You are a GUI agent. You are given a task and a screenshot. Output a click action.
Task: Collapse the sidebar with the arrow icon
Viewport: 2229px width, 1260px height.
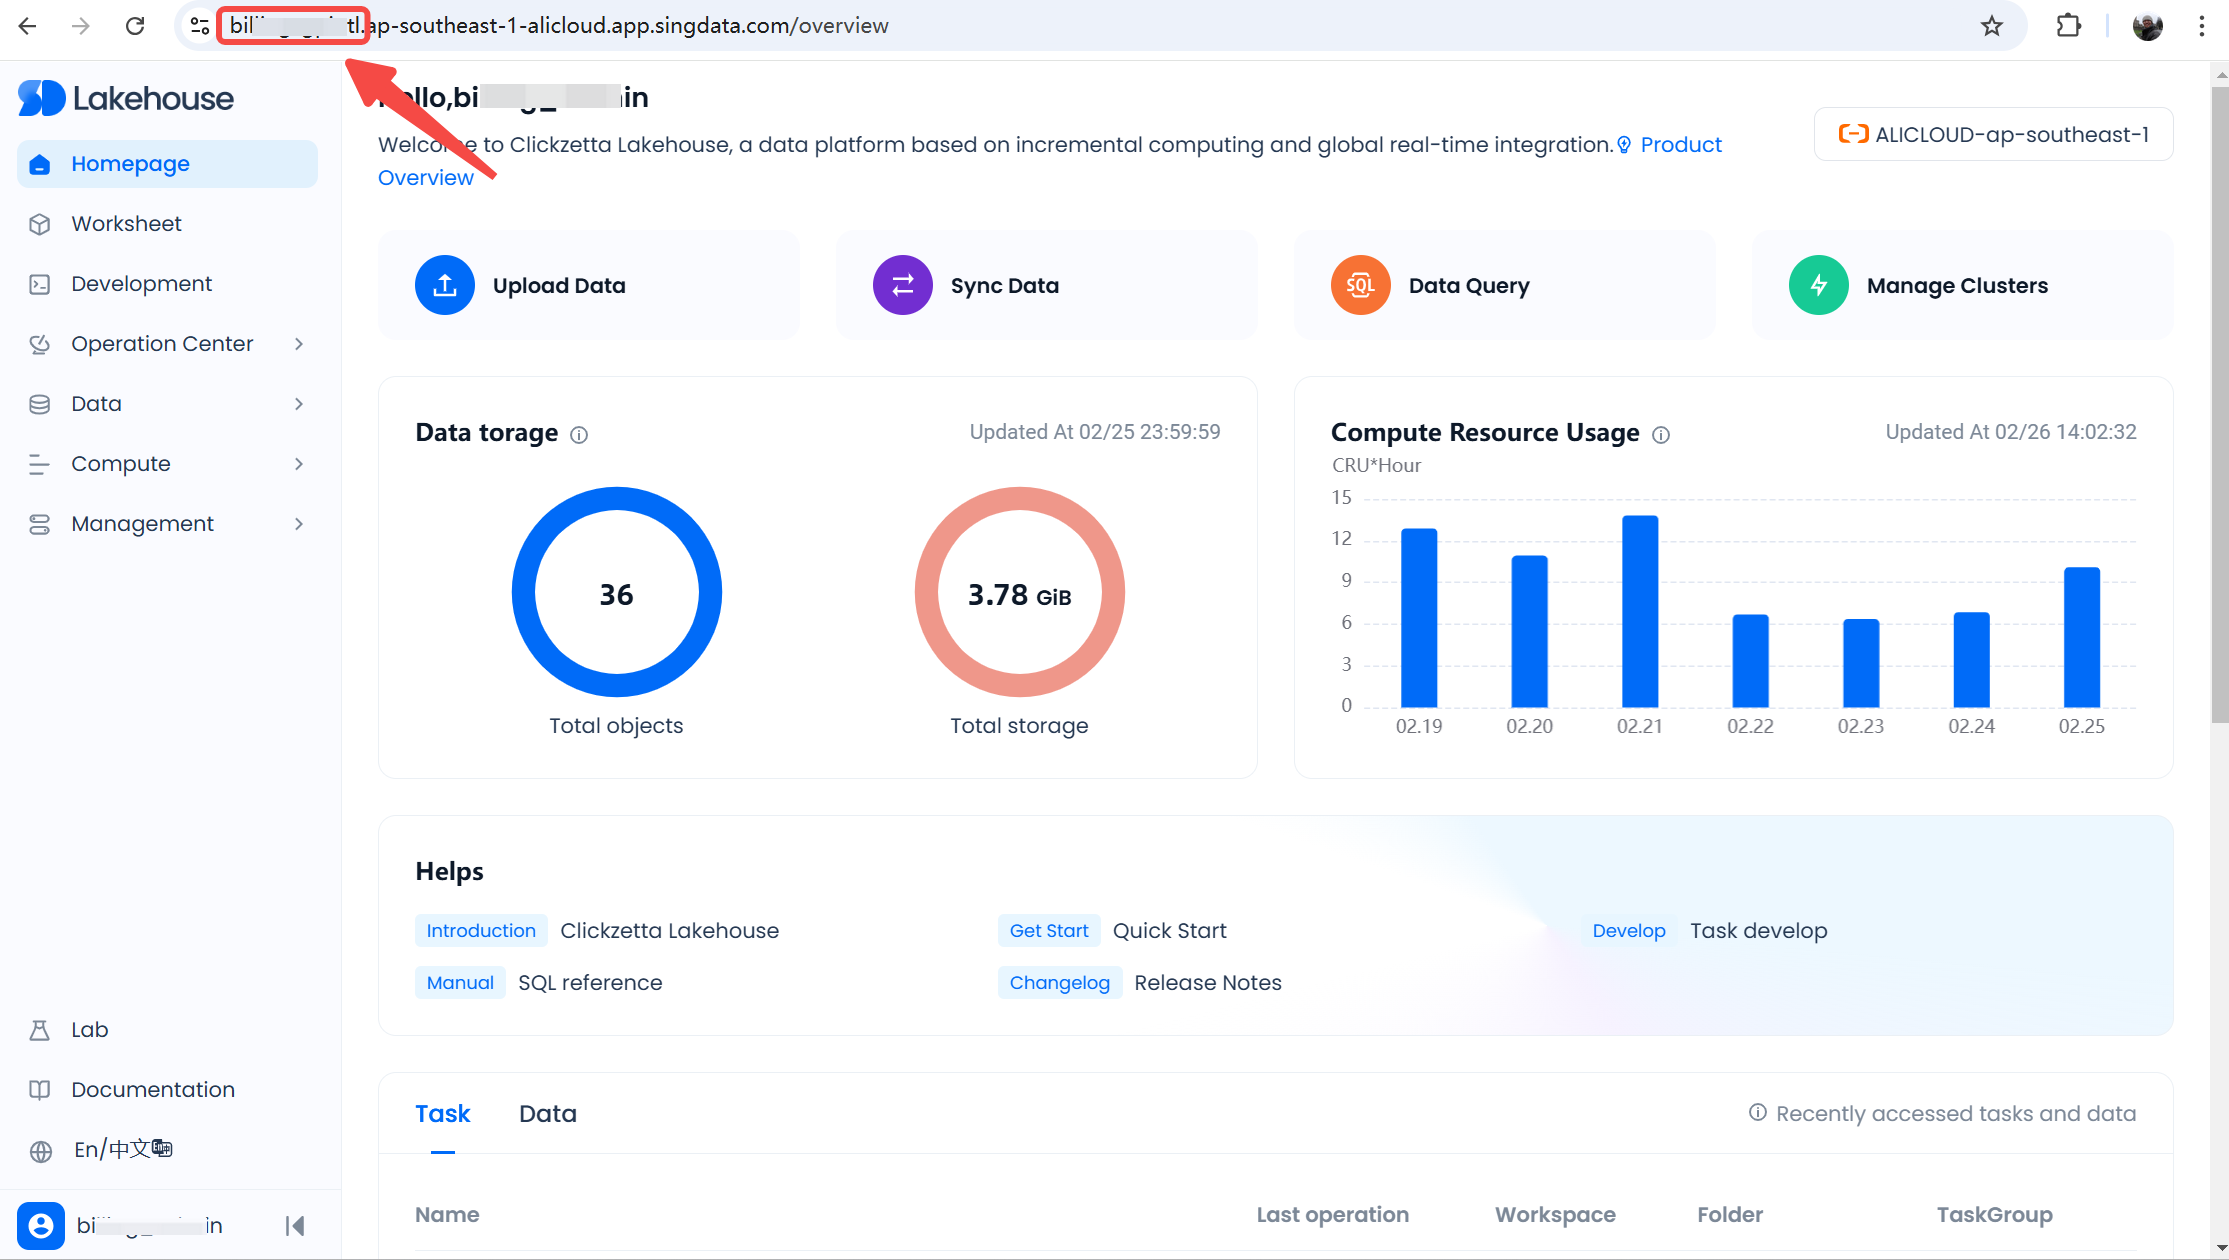pyautogui.click(x=295, y=1226)
